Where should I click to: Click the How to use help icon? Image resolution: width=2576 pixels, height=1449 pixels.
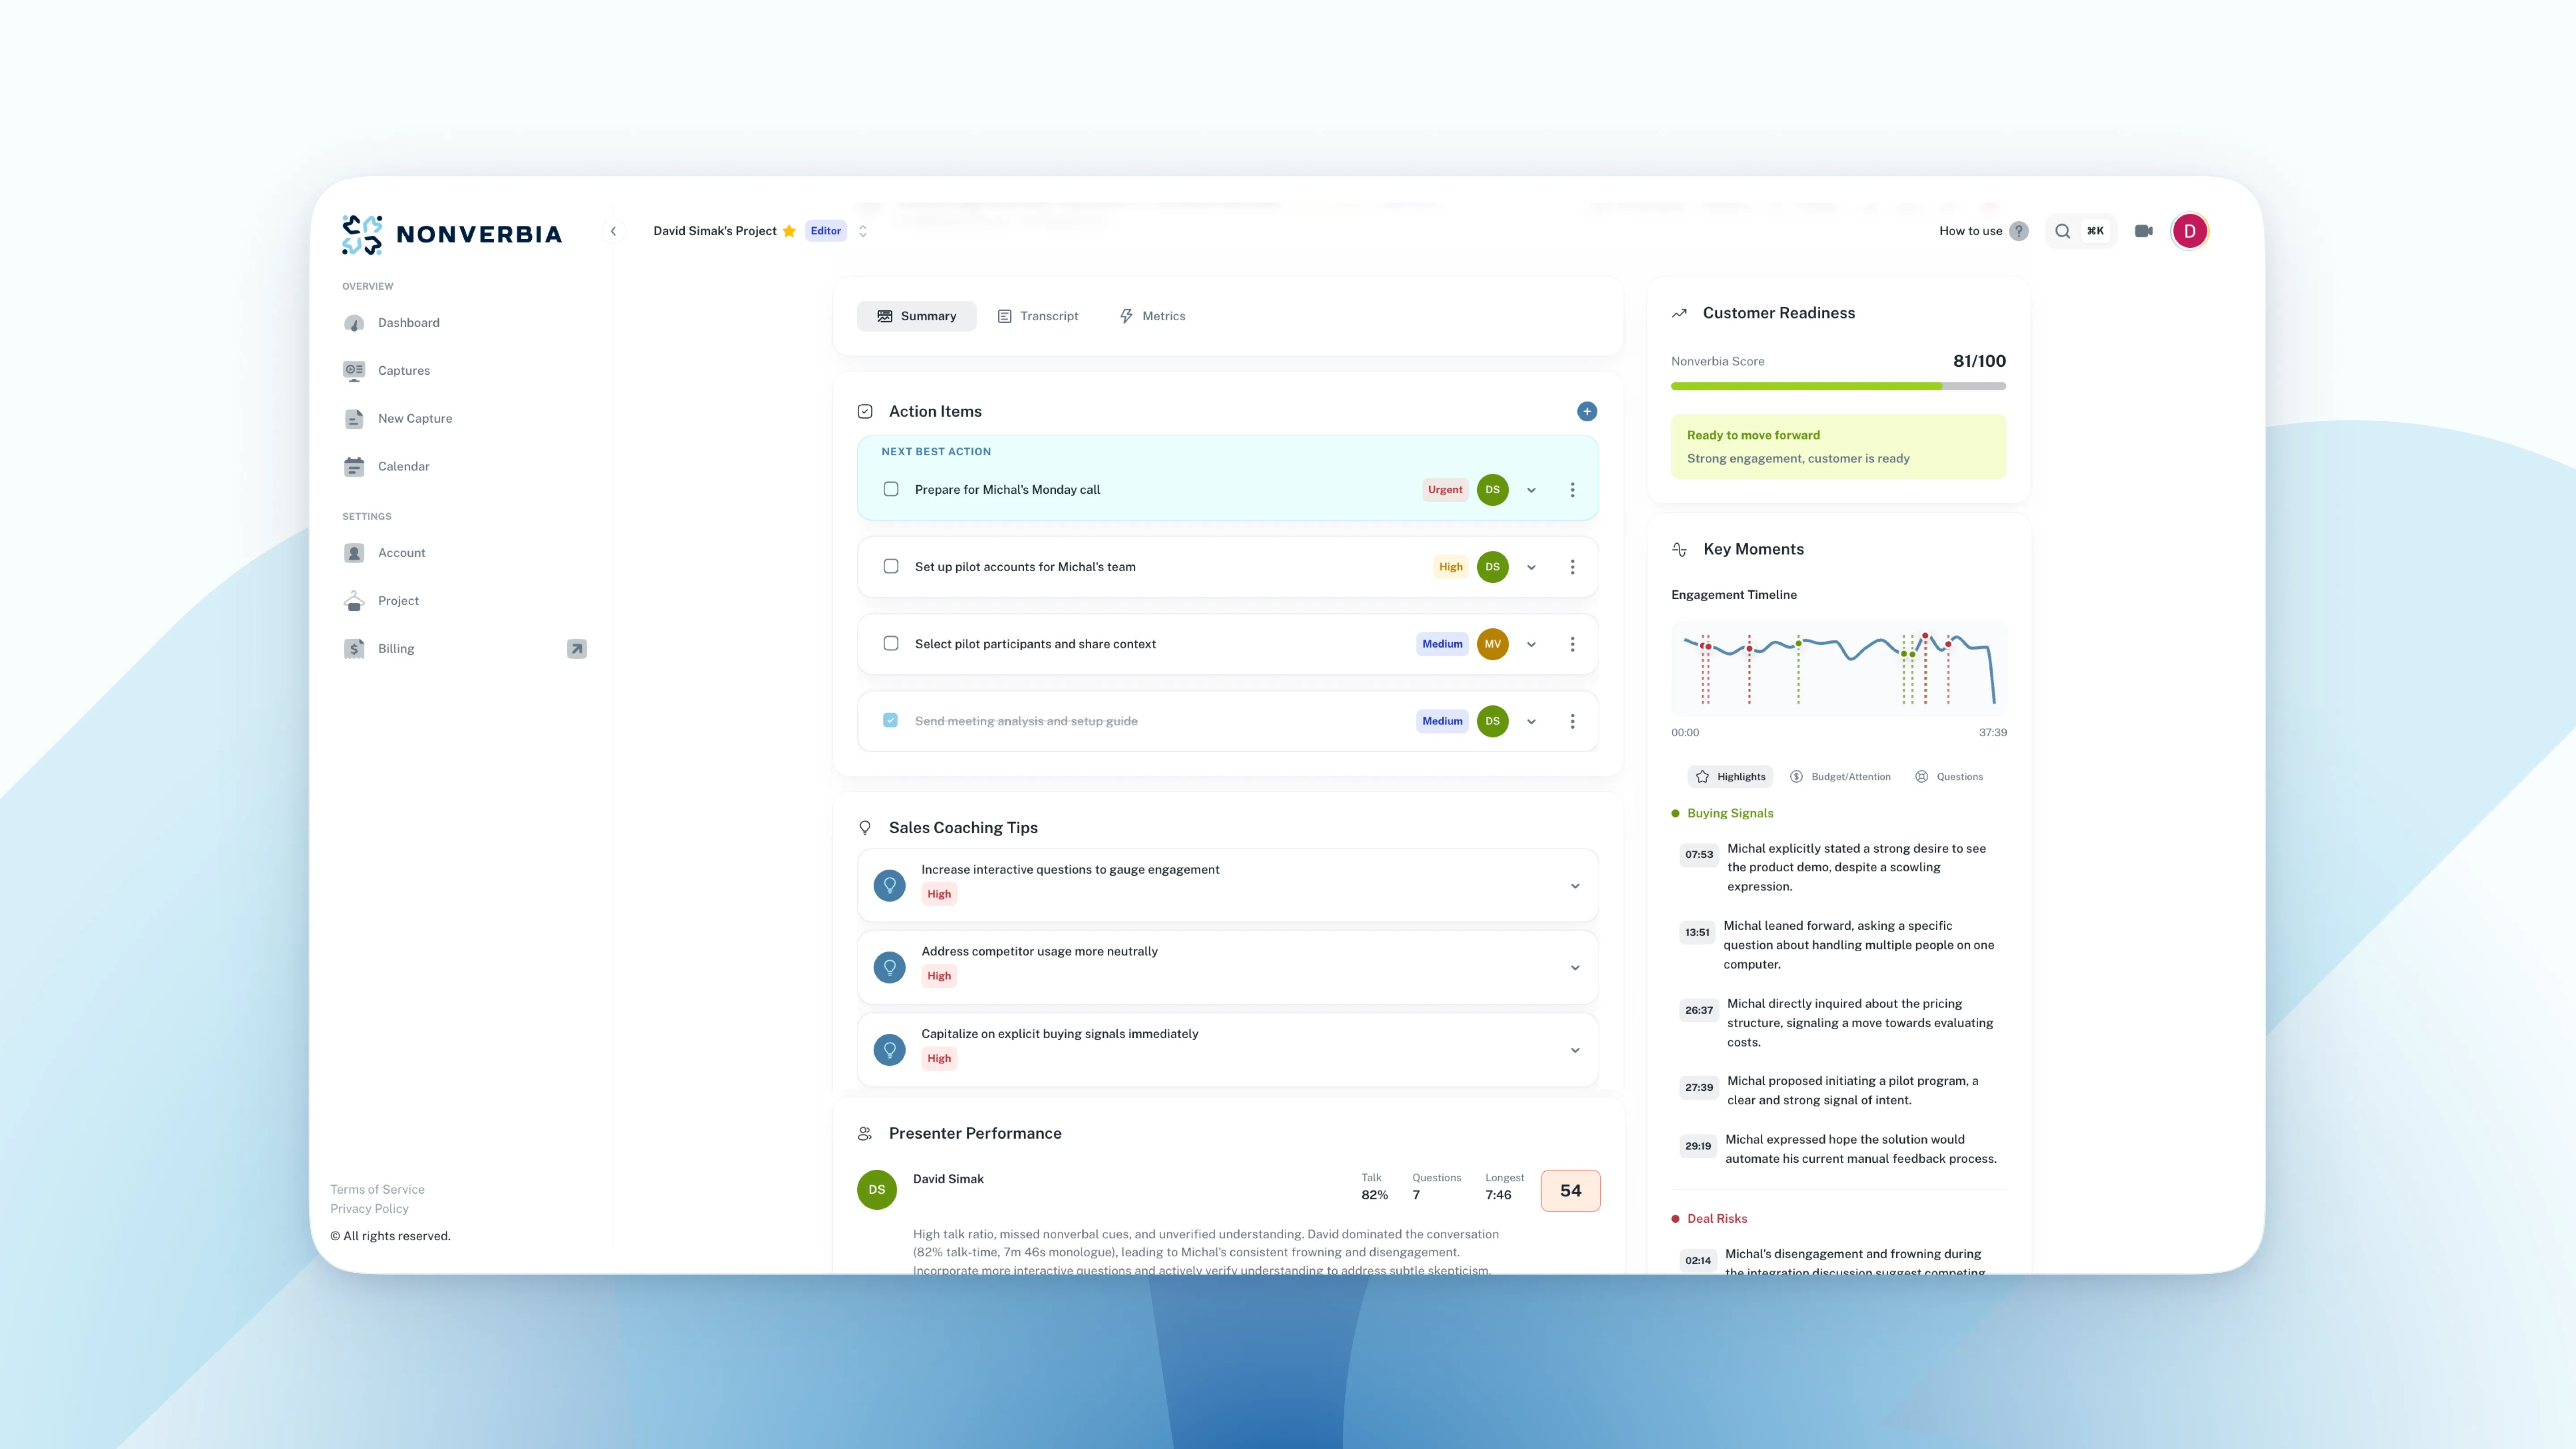2019,231
